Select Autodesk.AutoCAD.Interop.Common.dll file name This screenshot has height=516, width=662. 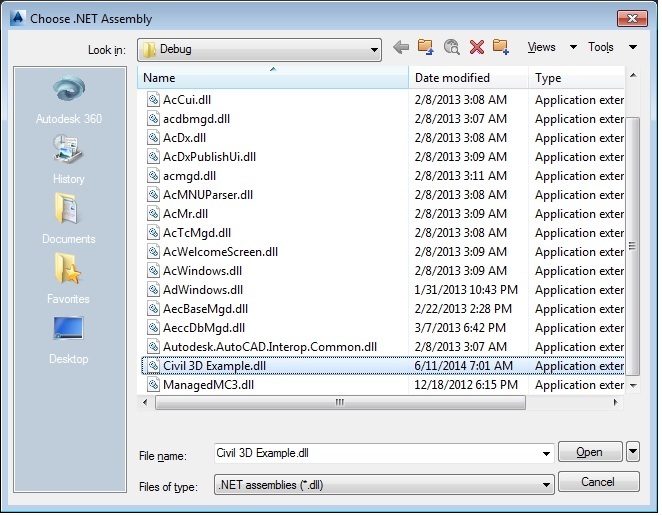(x=270, y=347)
